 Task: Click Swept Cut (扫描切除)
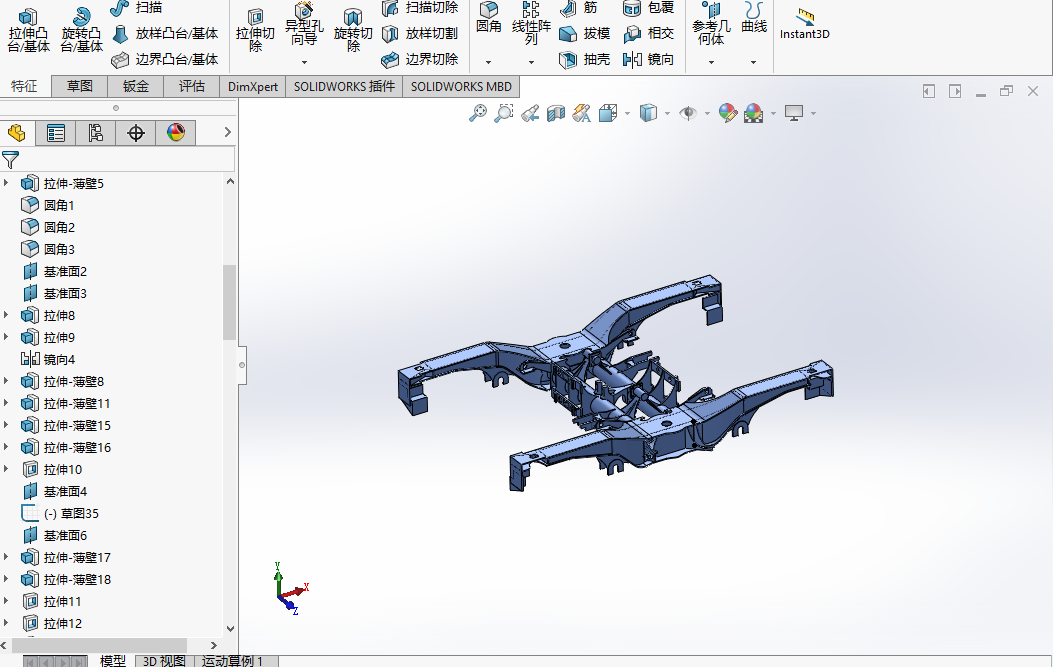[420, 7]
